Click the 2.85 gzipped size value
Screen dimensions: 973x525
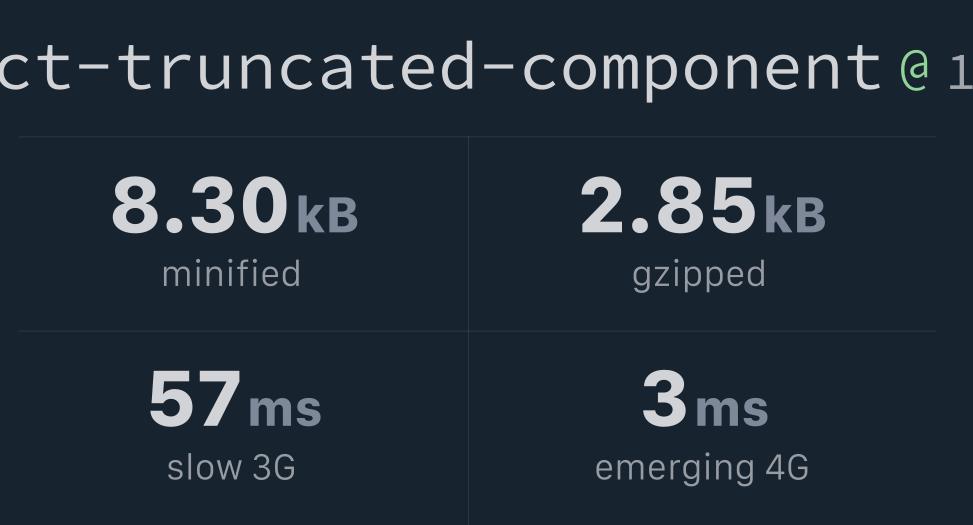click(668, 205)
